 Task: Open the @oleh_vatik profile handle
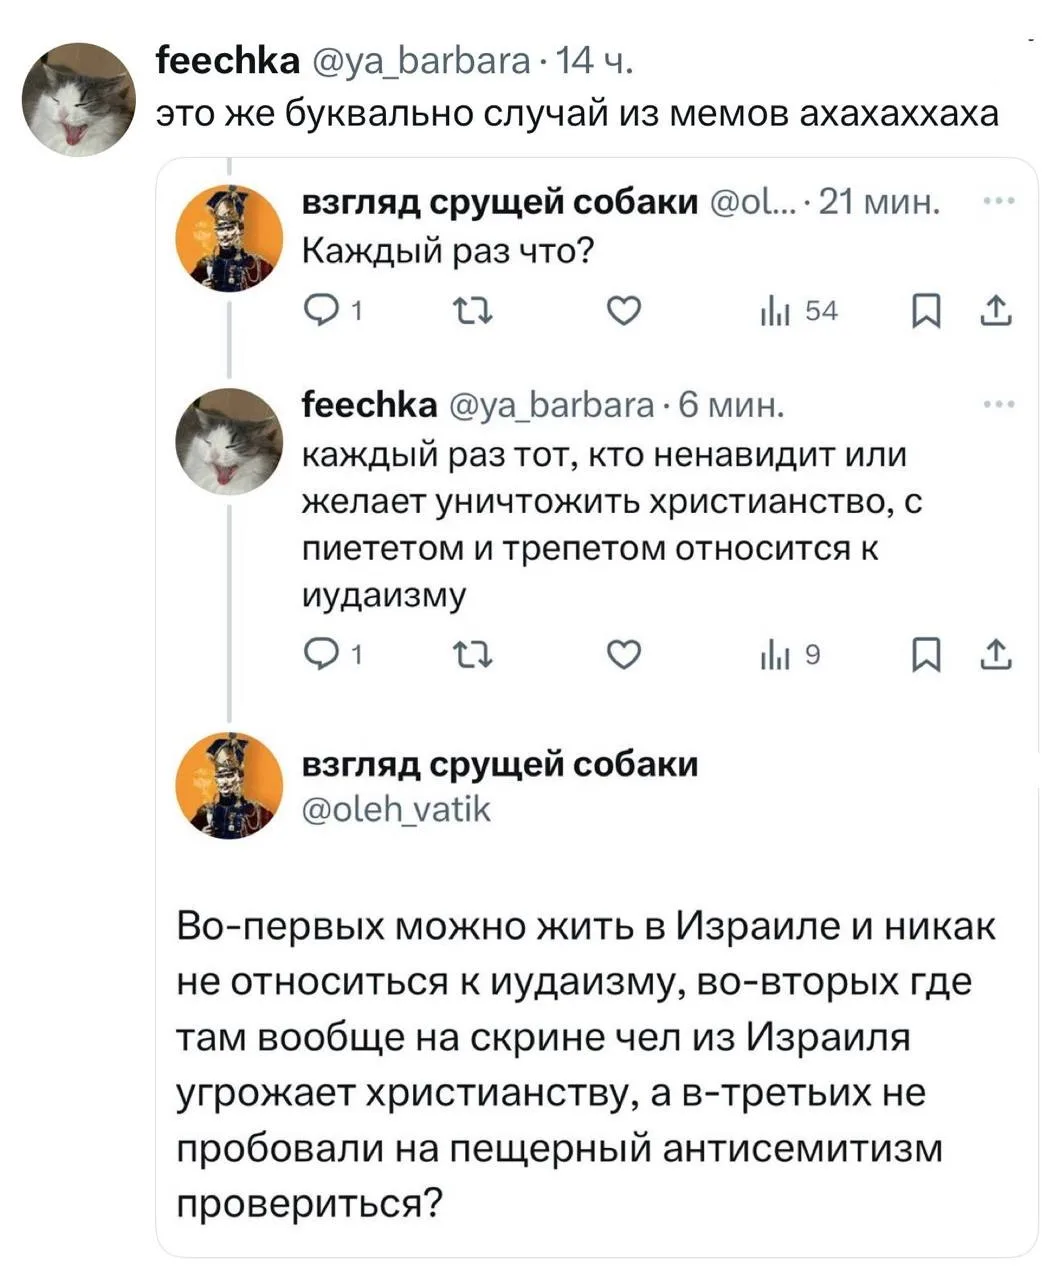(x=396, y=808)
